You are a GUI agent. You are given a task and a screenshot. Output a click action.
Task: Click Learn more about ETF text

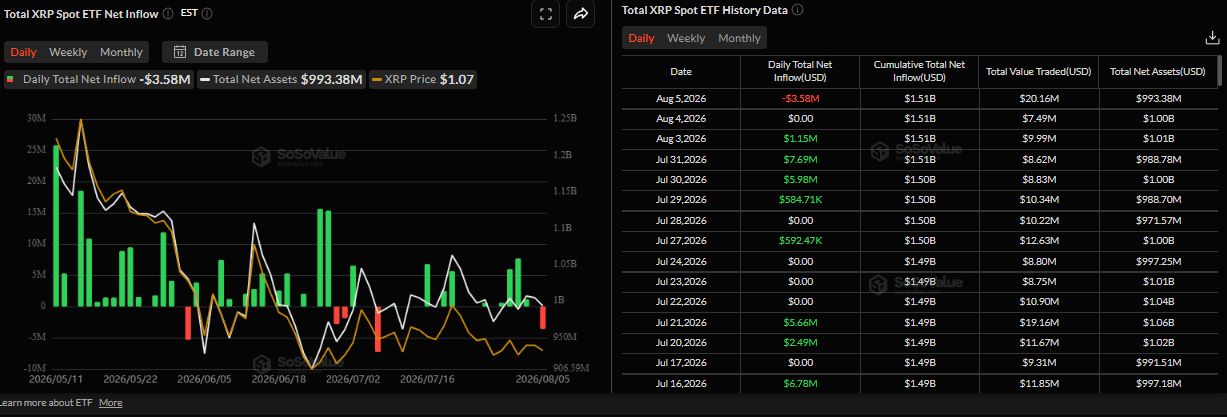tap(48, 403)
